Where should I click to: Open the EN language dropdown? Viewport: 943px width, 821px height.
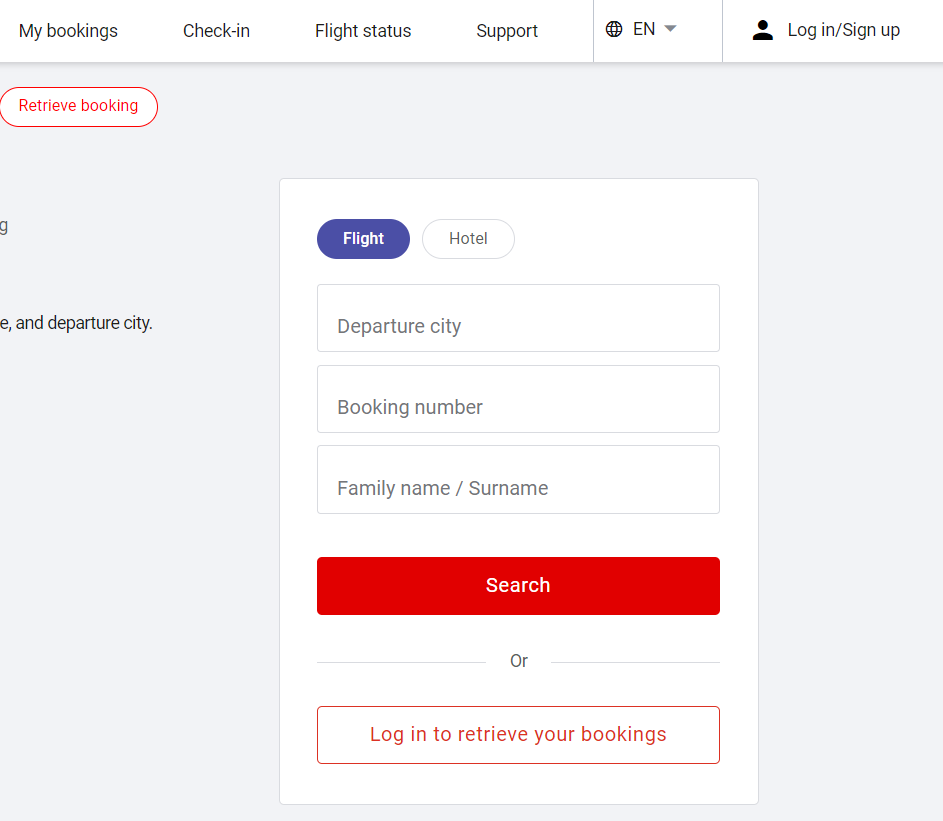click(644, 29)
